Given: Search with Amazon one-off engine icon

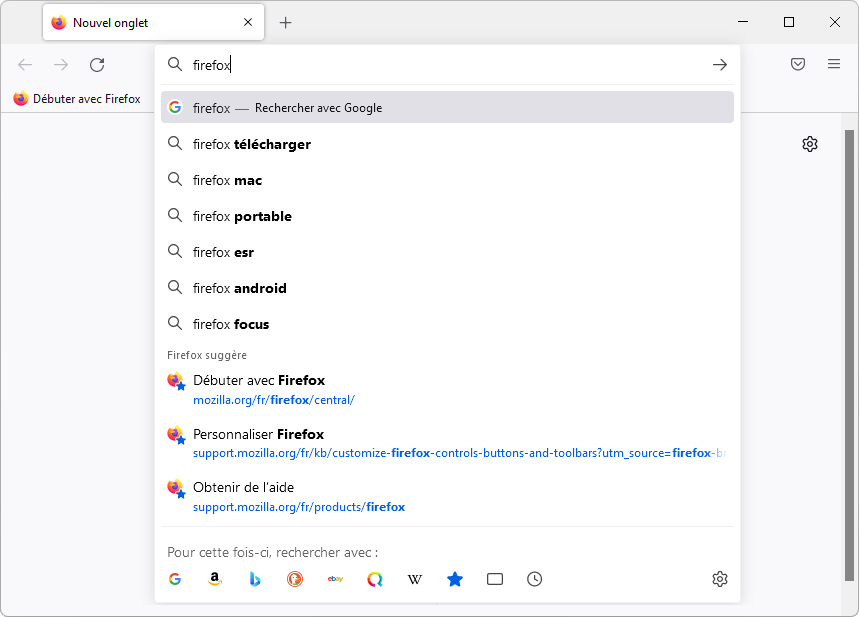Looking at the screenshot, I should pos(215,579).
